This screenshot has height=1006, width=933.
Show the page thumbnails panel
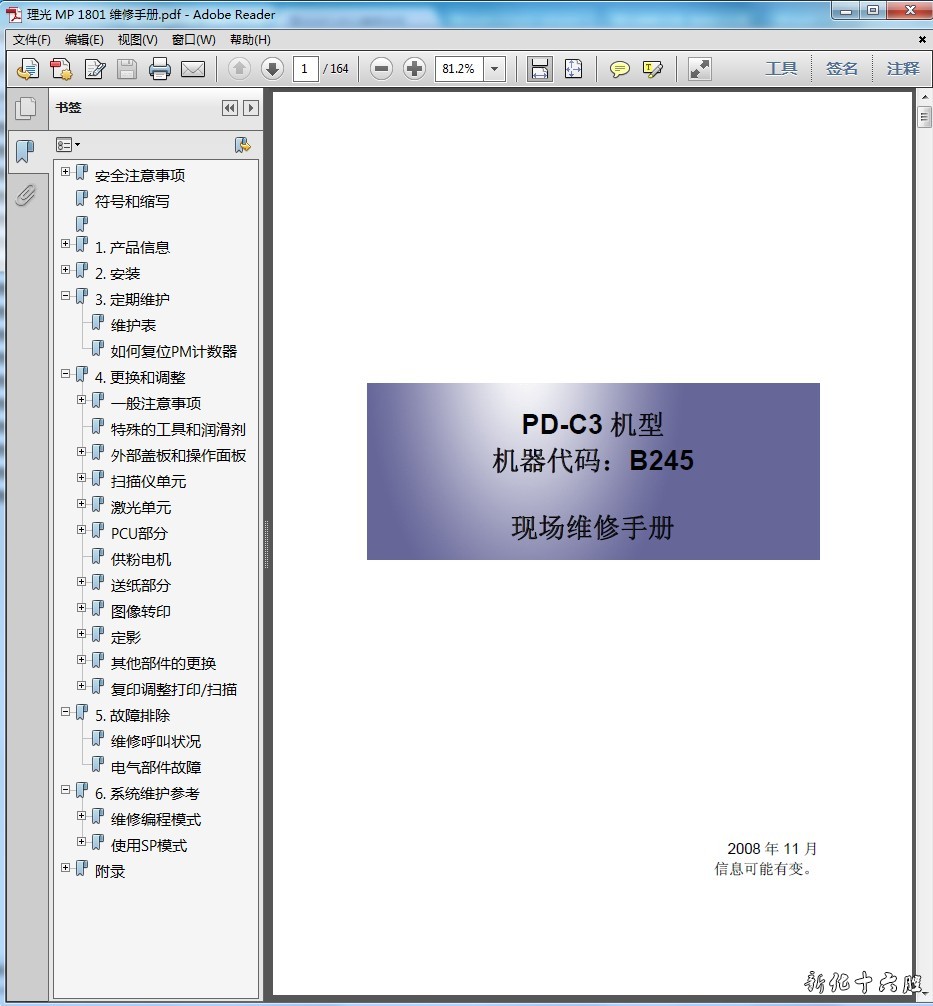coord(26,109)
